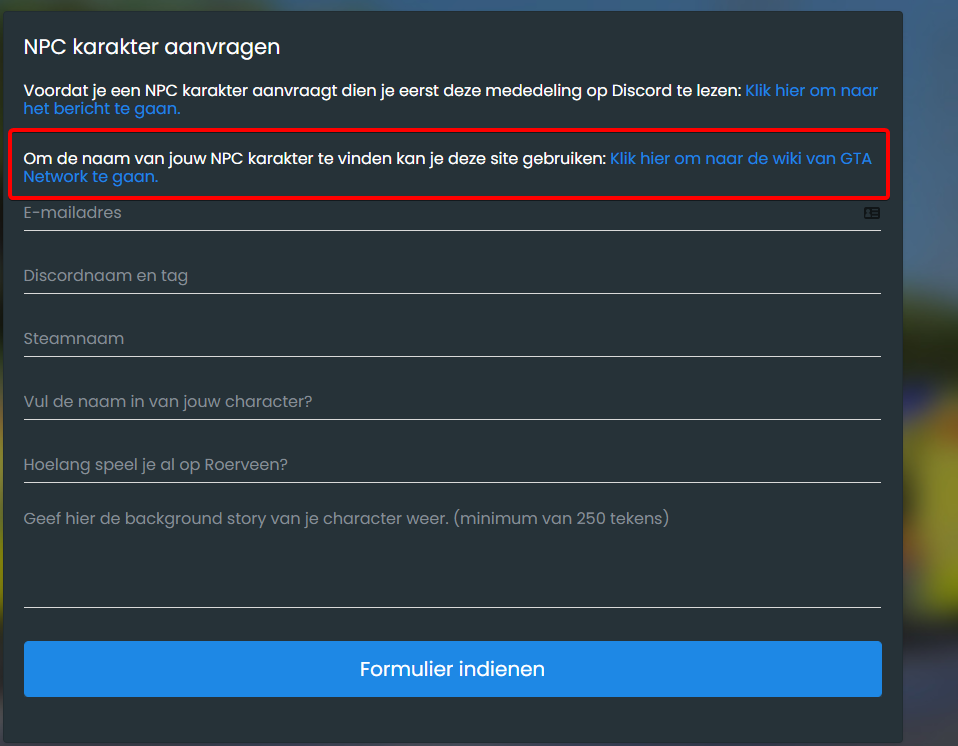Screen dimensions: 958x746
Task: Select the Steamnaam text field
Action: point(400,339)
